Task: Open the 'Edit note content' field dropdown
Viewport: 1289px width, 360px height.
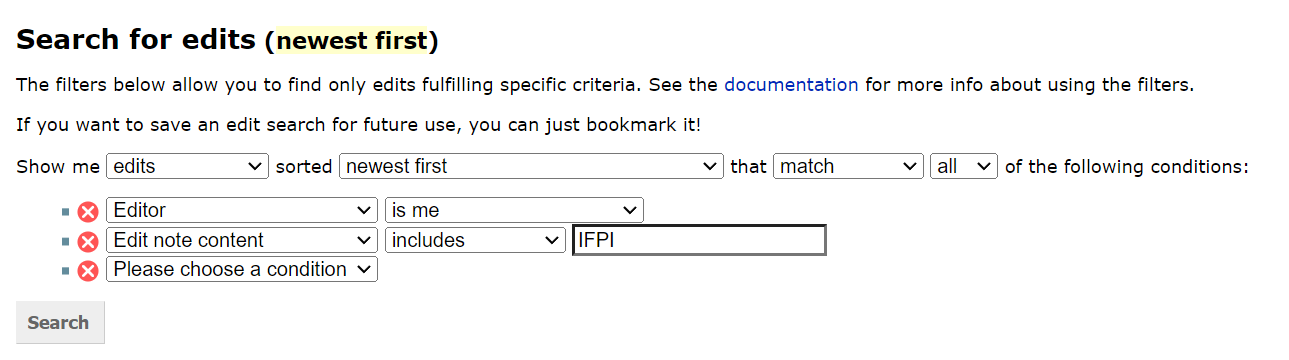Action: point(242,240)
